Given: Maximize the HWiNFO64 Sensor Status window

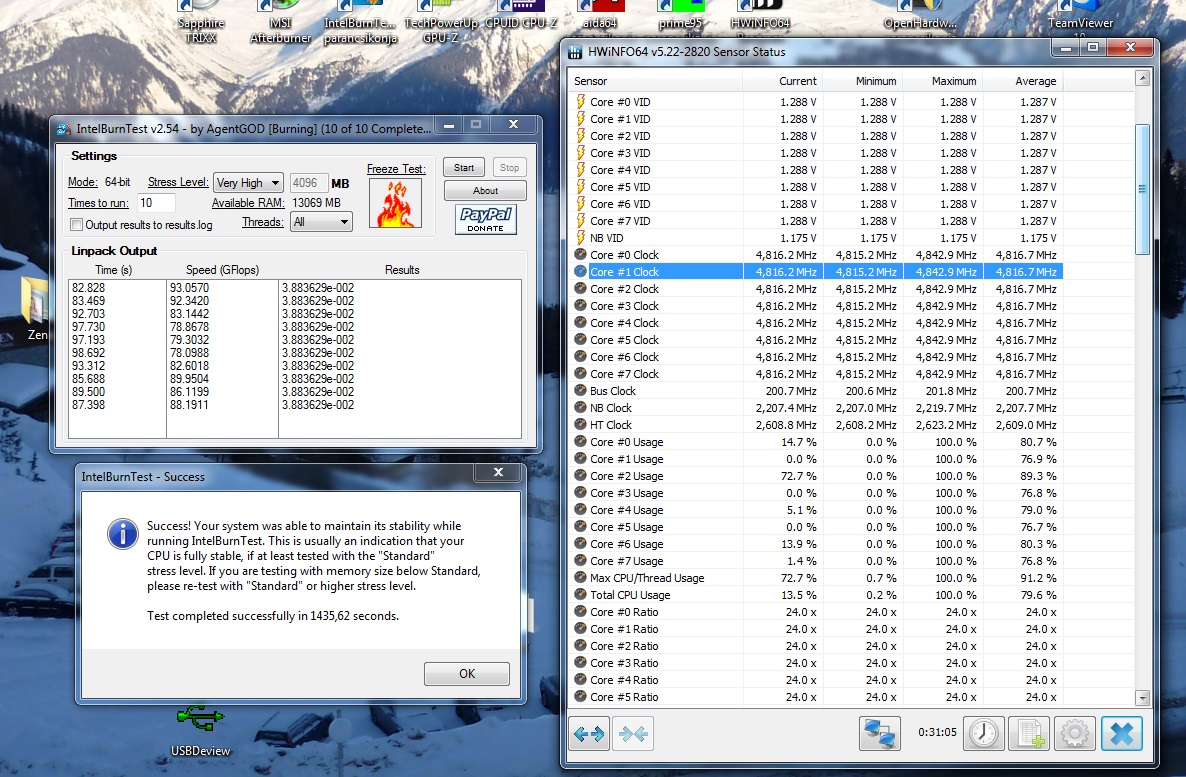Looking at the screenshot, I should pos(1092,48).
